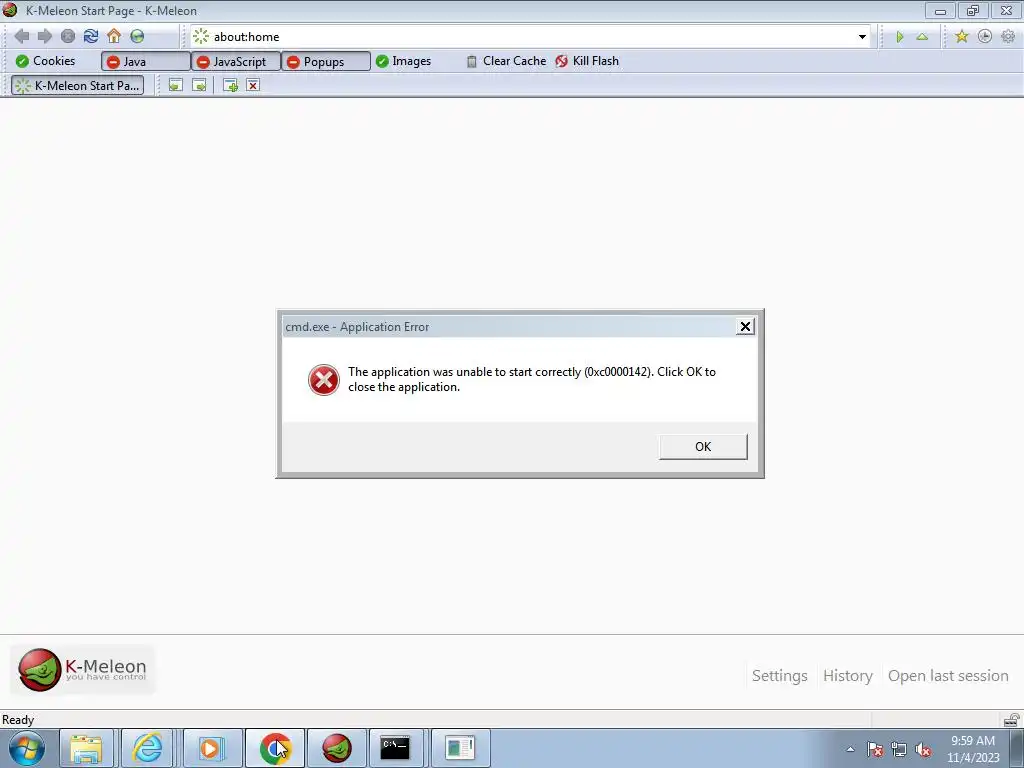The image size is (1024, 768).
Task: Click the error dialog message text
Action: 532,379
